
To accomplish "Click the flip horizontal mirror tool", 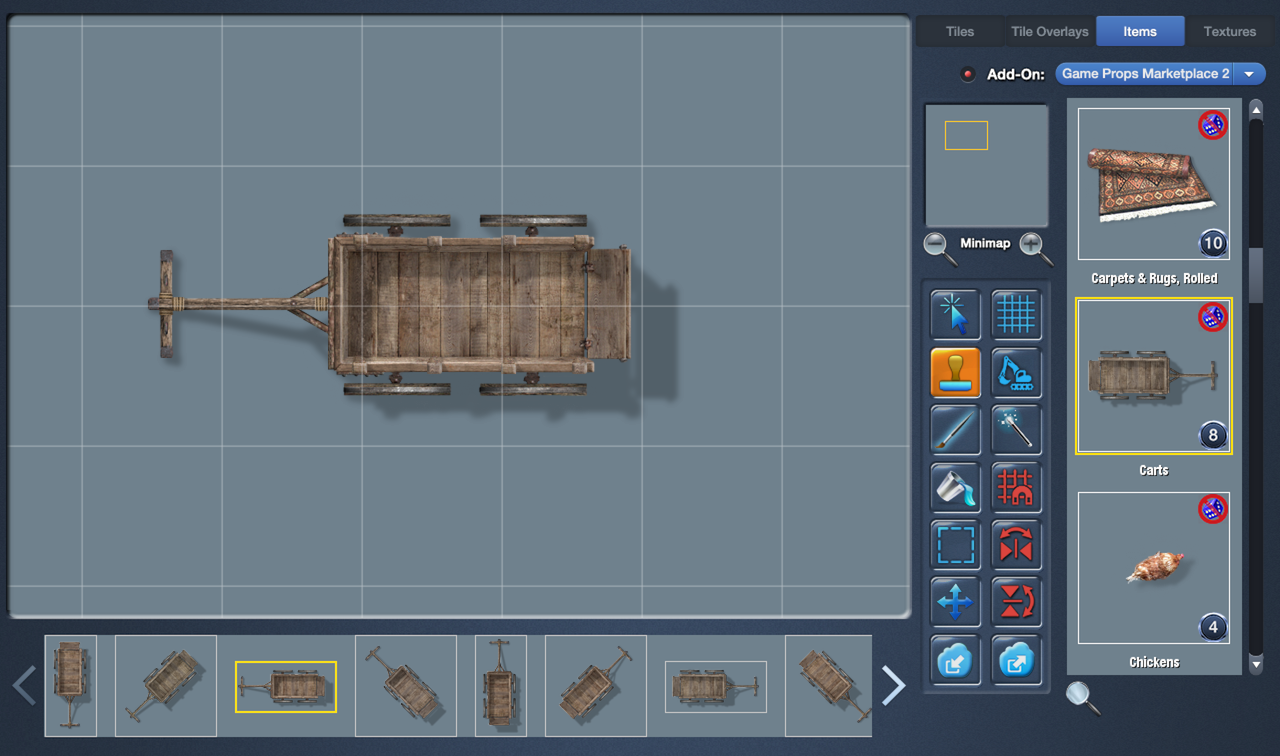I will tap(1016, 545).
